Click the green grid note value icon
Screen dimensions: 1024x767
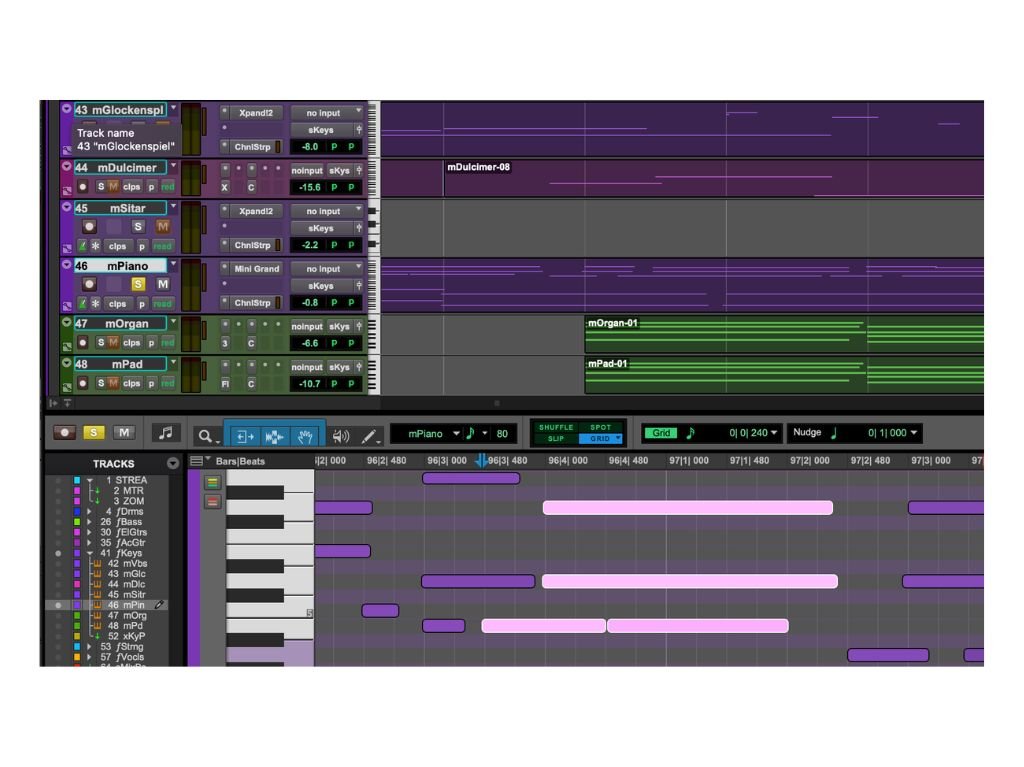coord(690,432)
